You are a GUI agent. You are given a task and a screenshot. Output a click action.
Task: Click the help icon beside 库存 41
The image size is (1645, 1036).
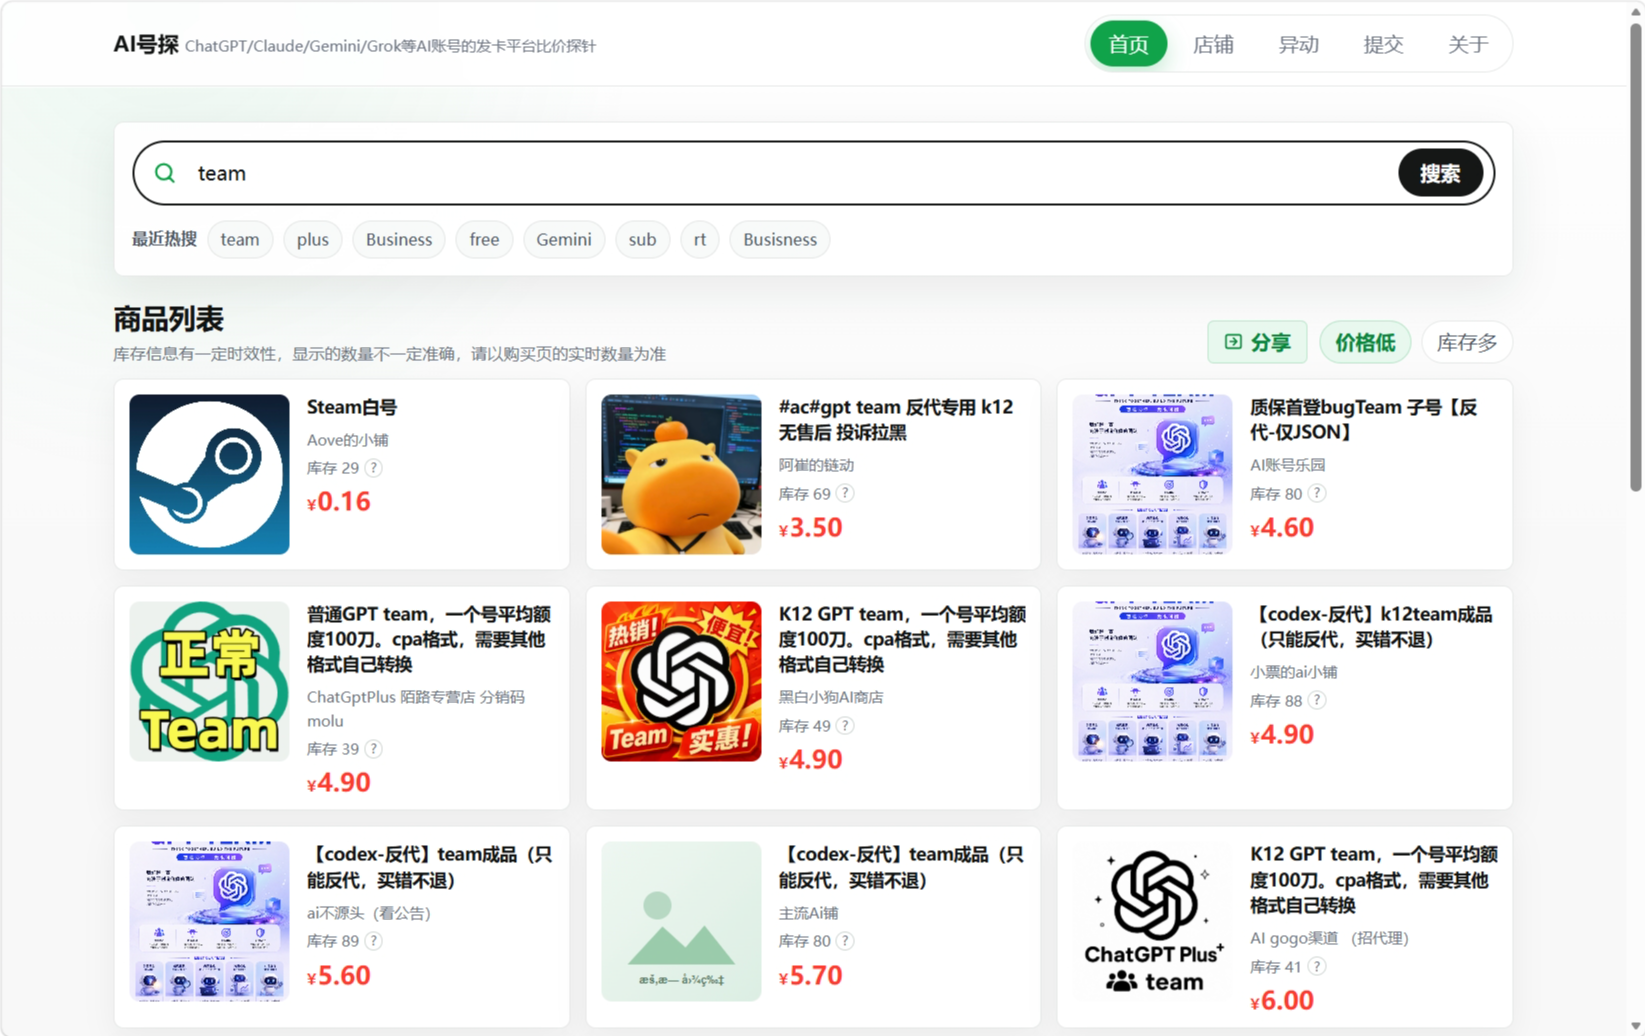1317,966
